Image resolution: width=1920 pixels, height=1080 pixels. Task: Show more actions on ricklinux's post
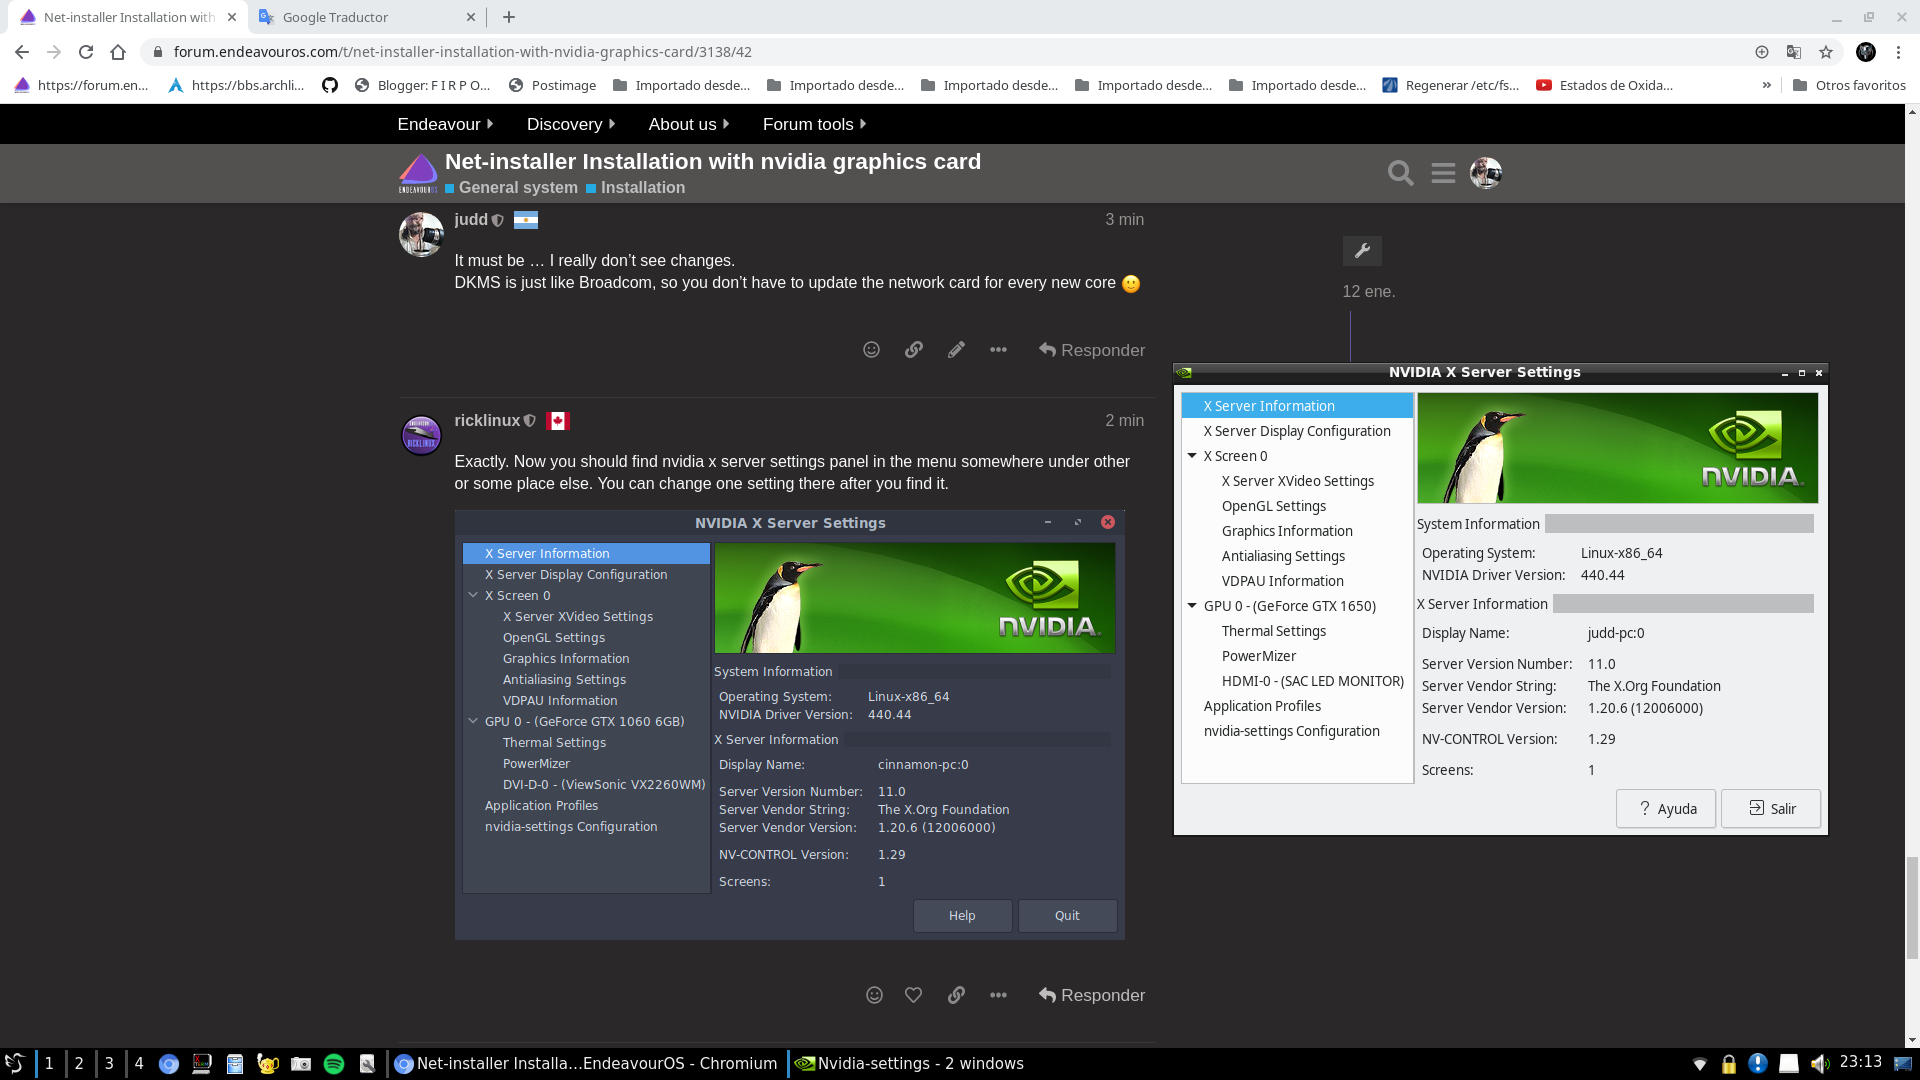point(998,995)
